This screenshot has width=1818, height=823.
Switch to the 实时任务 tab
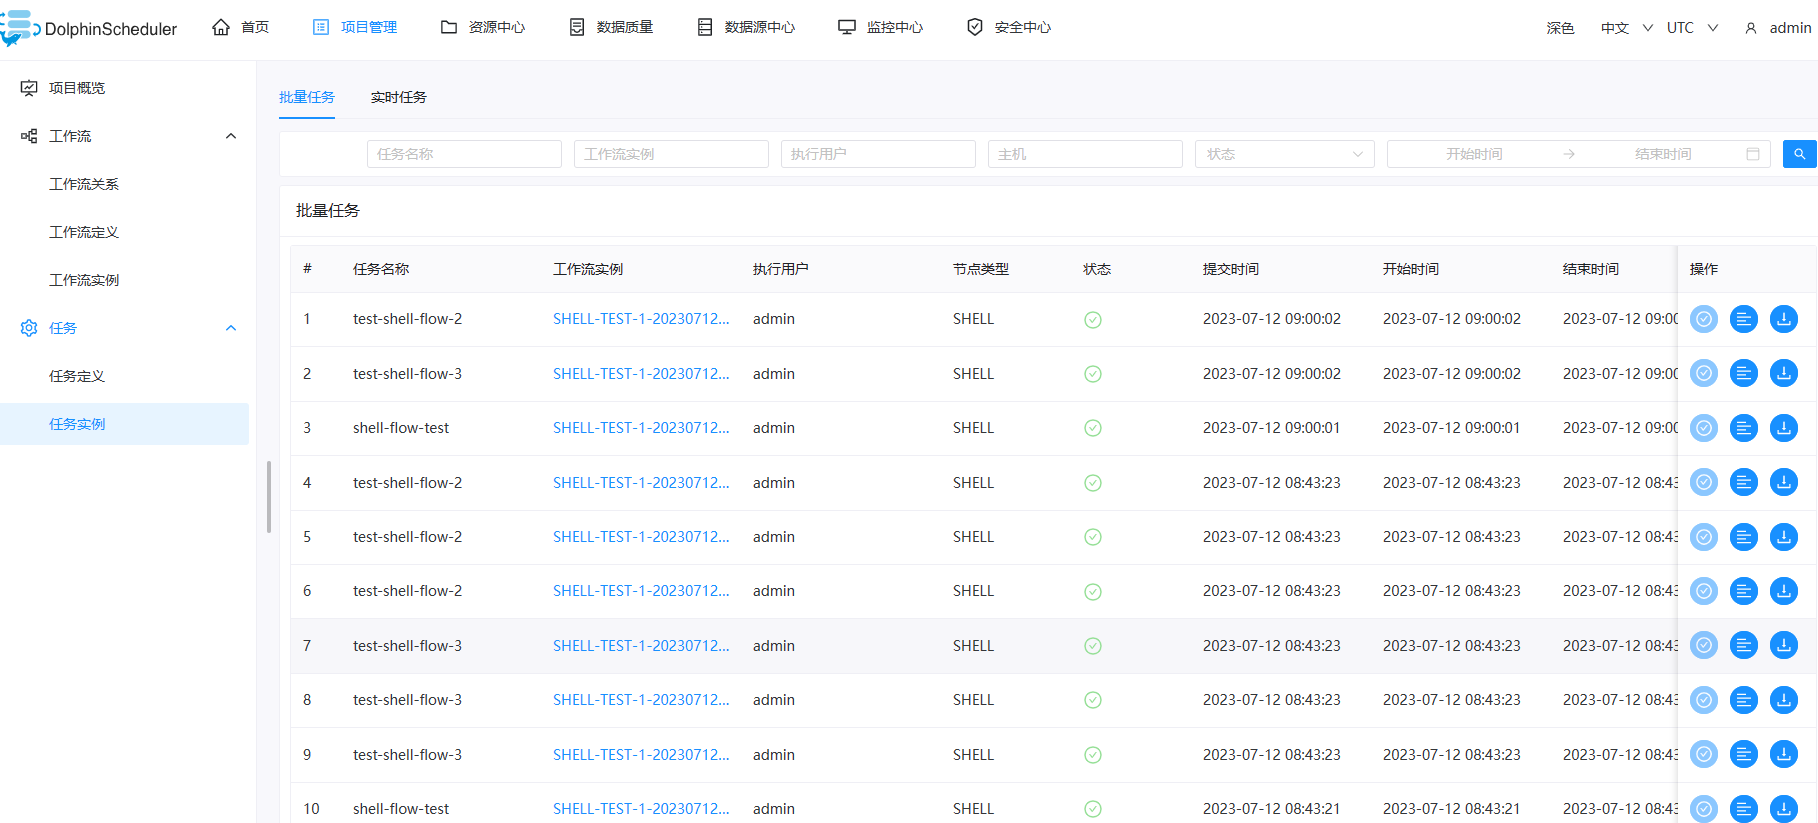[x=399, y=97]
